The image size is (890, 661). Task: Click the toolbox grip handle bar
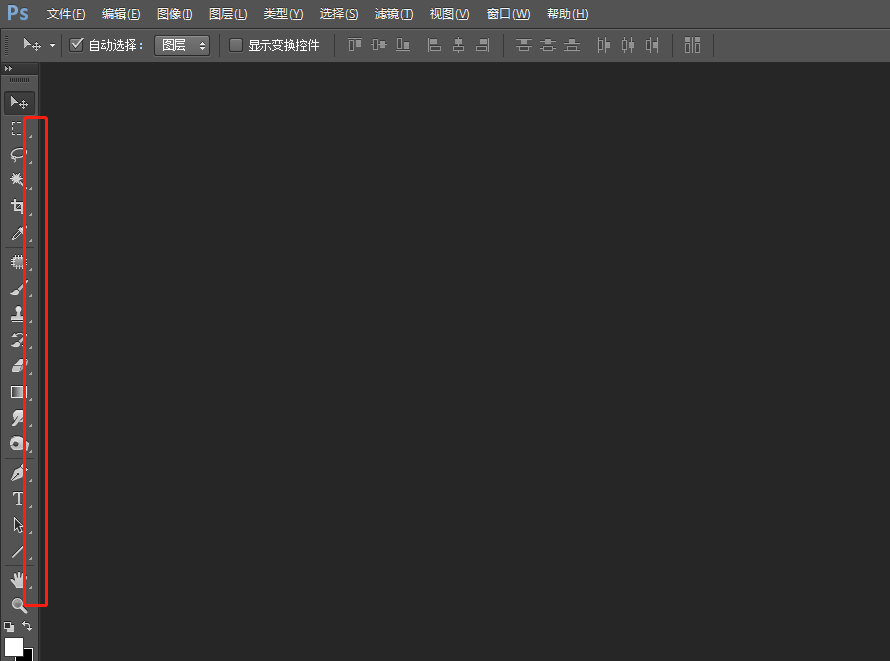coord(19,80)
